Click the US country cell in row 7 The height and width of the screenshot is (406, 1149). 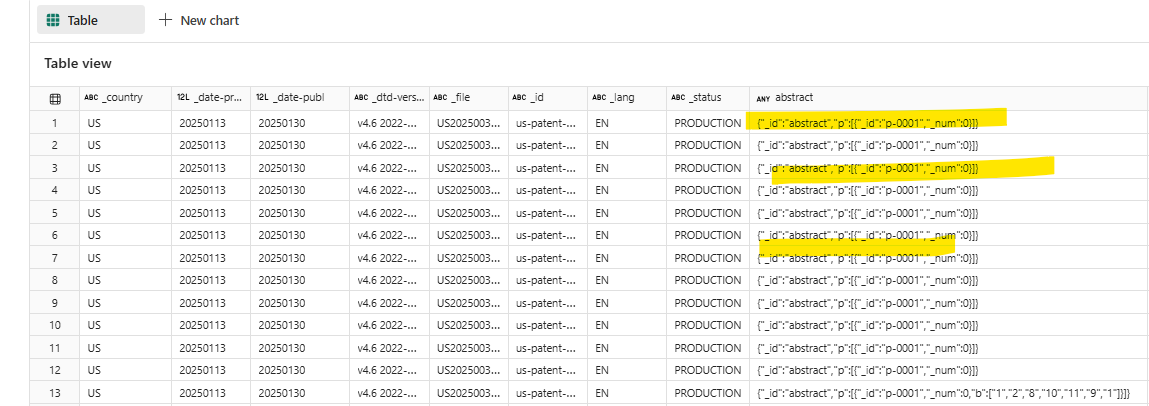pos(124,258)
